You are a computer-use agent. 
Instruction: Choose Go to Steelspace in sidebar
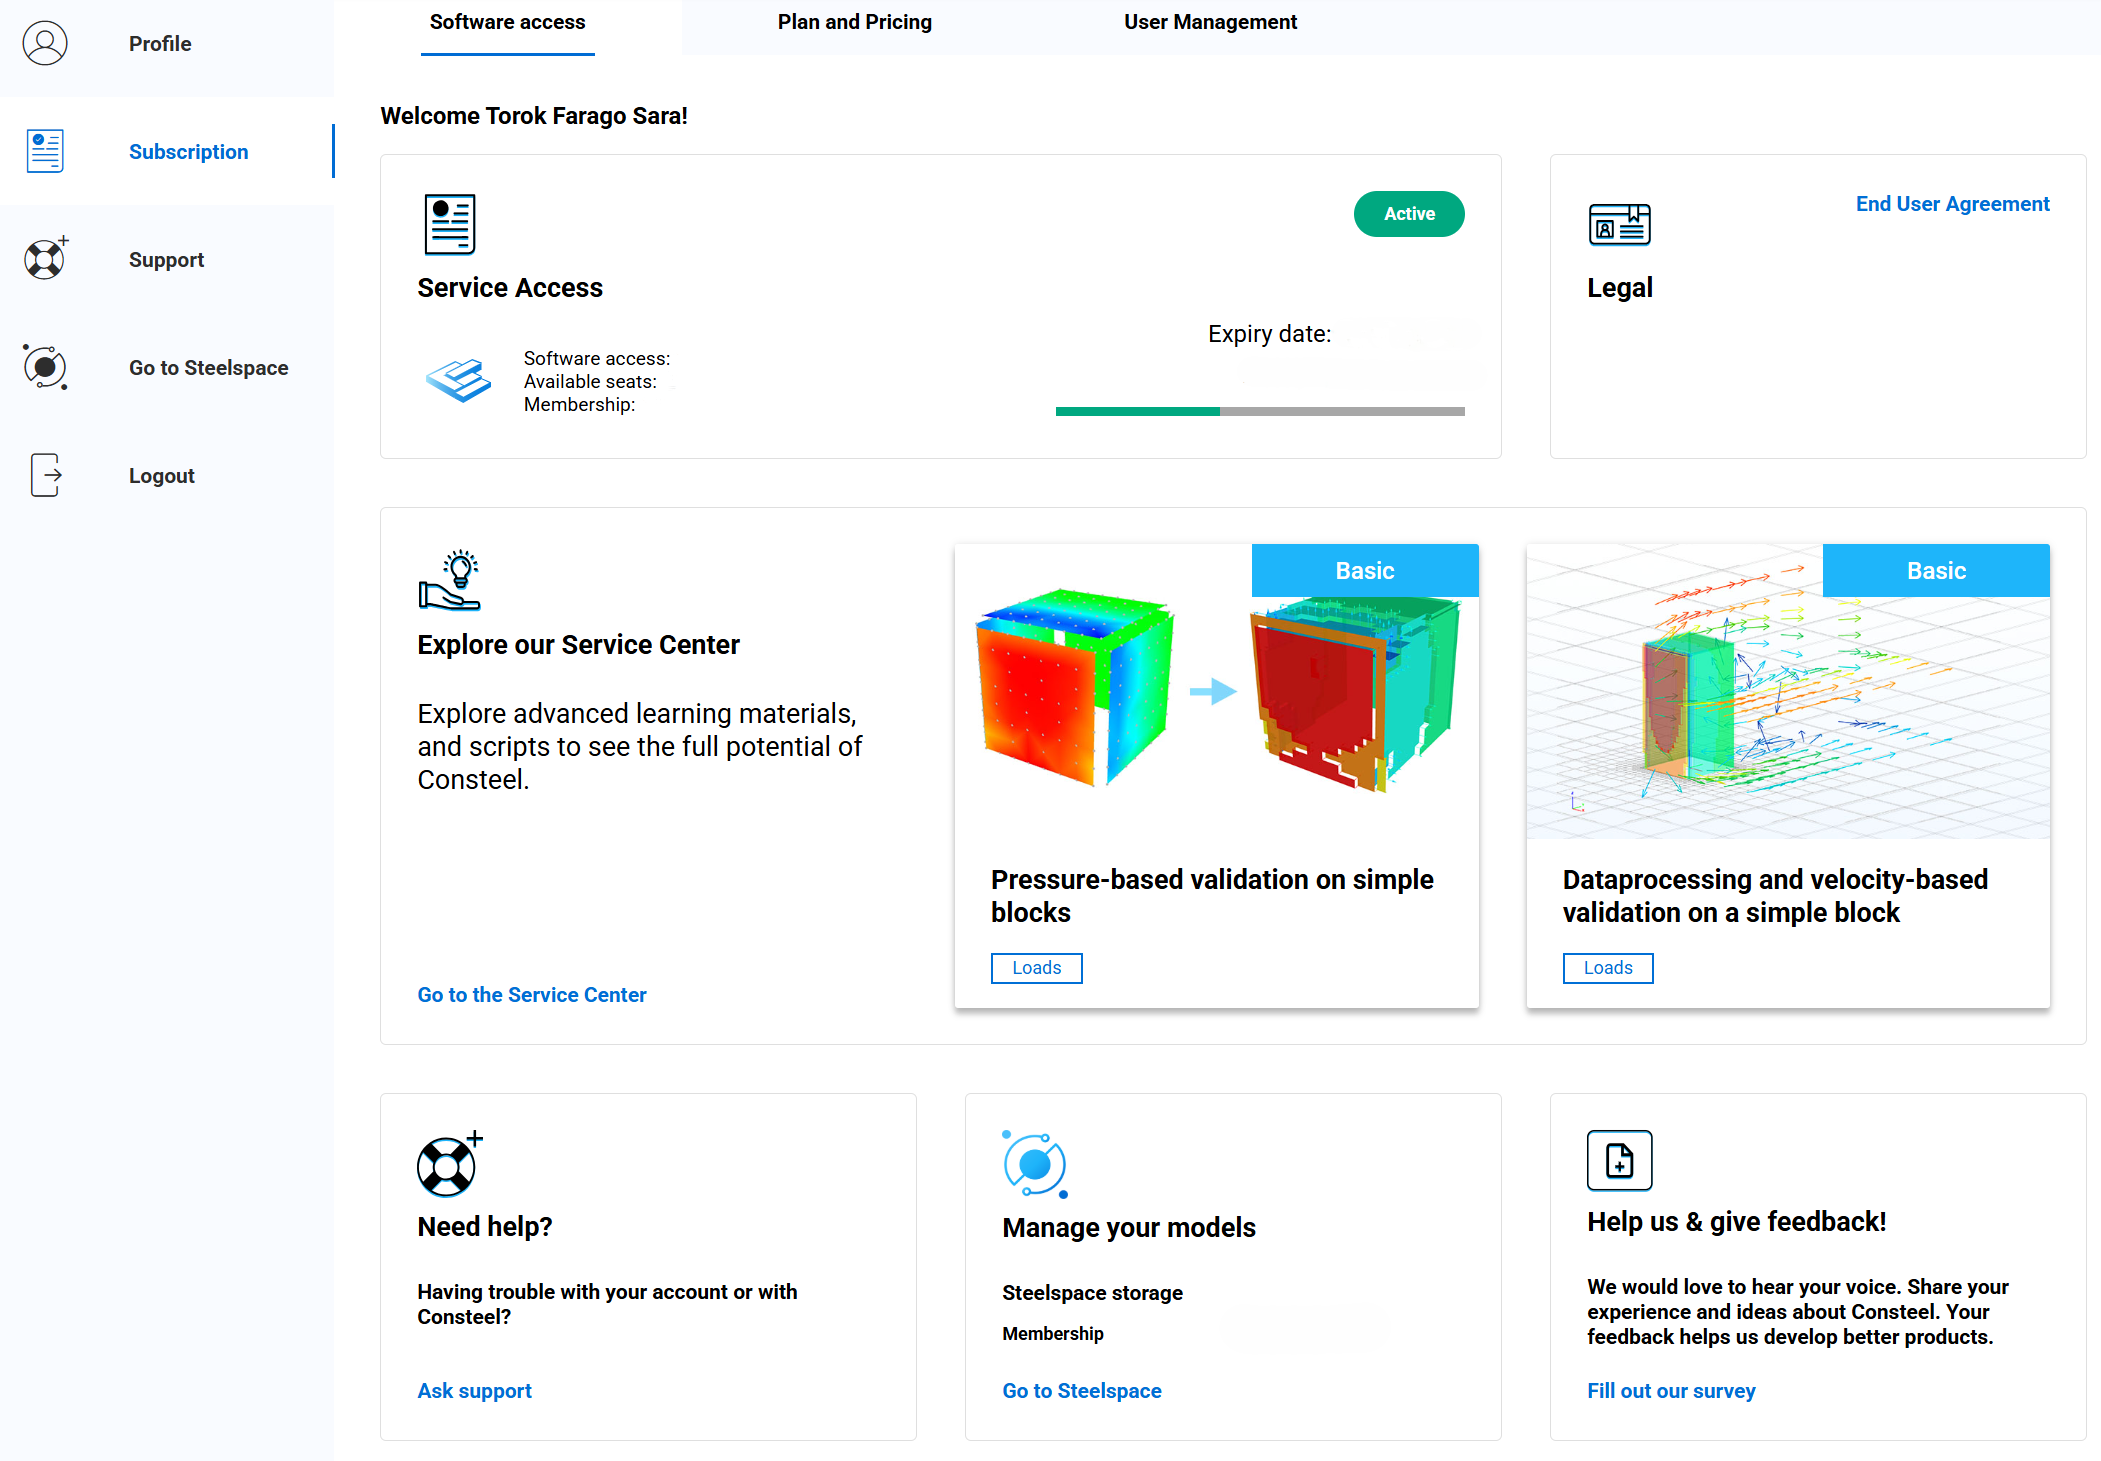click(x=209, y=367)
